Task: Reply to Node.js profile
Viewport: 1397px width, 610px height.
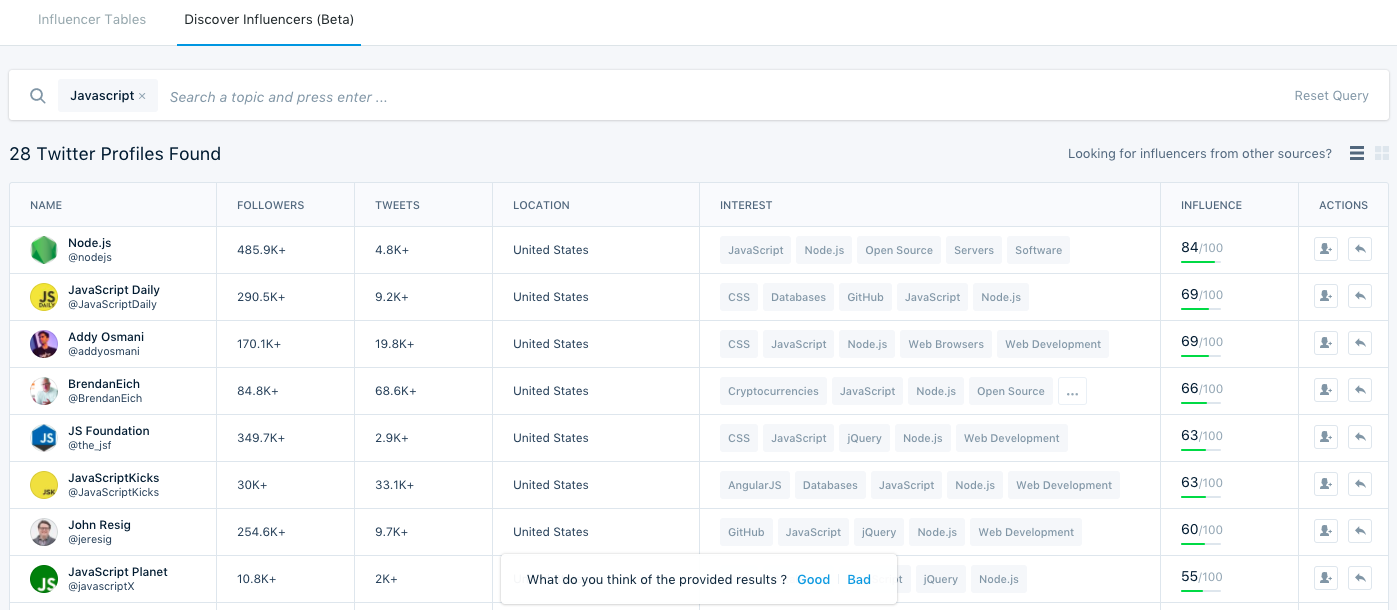Action: click(x=1360, y=249)
